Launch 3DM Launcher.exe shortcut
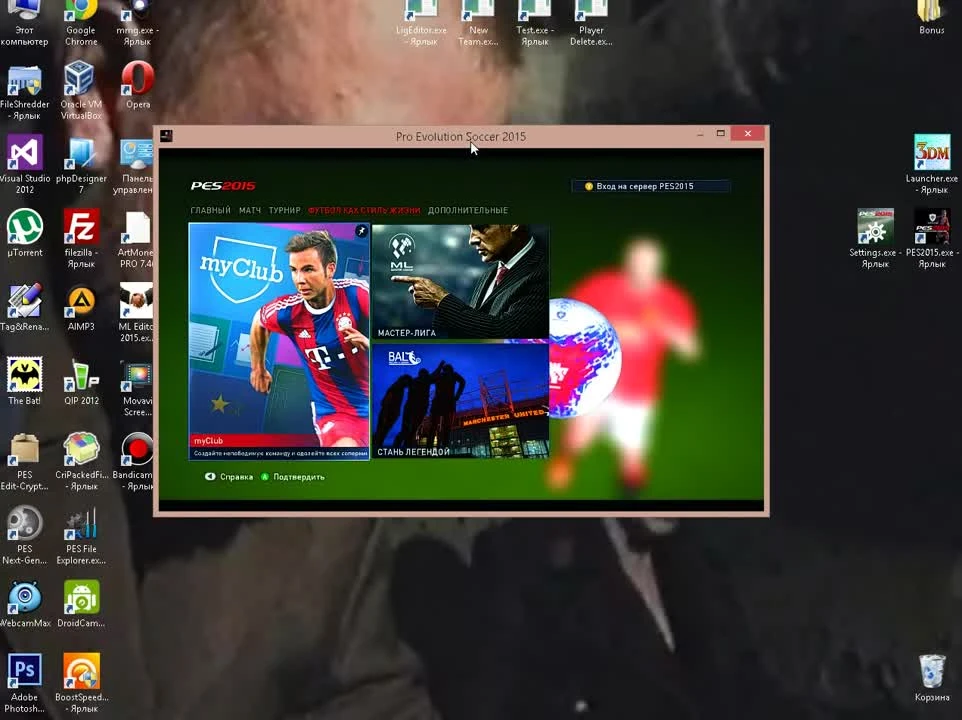 coord(932,164)
